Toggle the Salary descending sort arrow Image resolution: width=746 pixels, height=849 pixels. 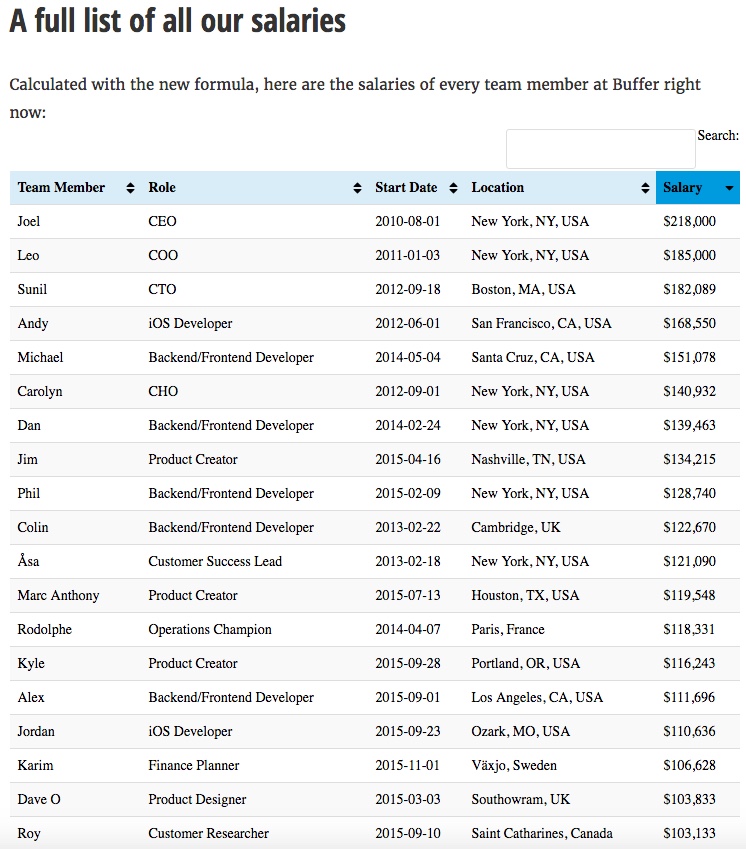(729, 188)
